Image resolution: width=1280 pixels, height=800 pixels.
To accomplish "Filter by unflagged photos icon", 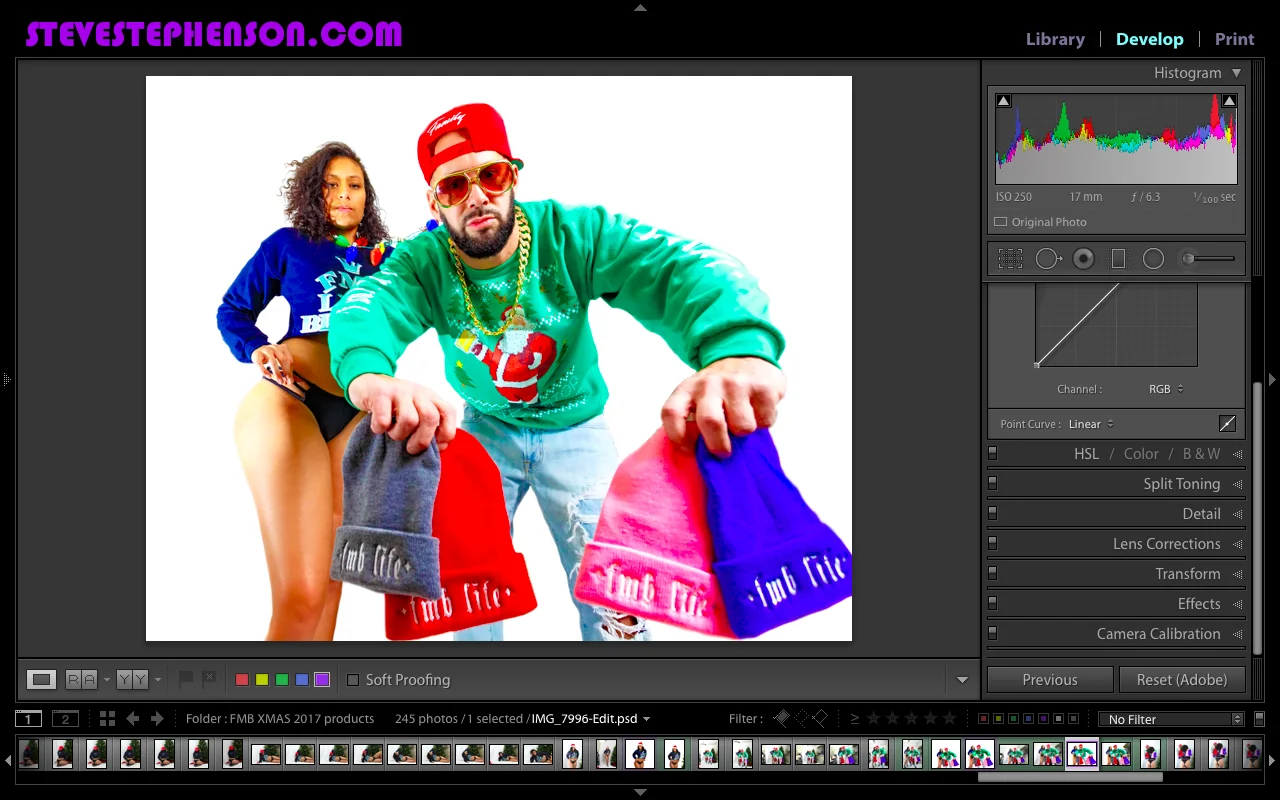I will (801, 718).
